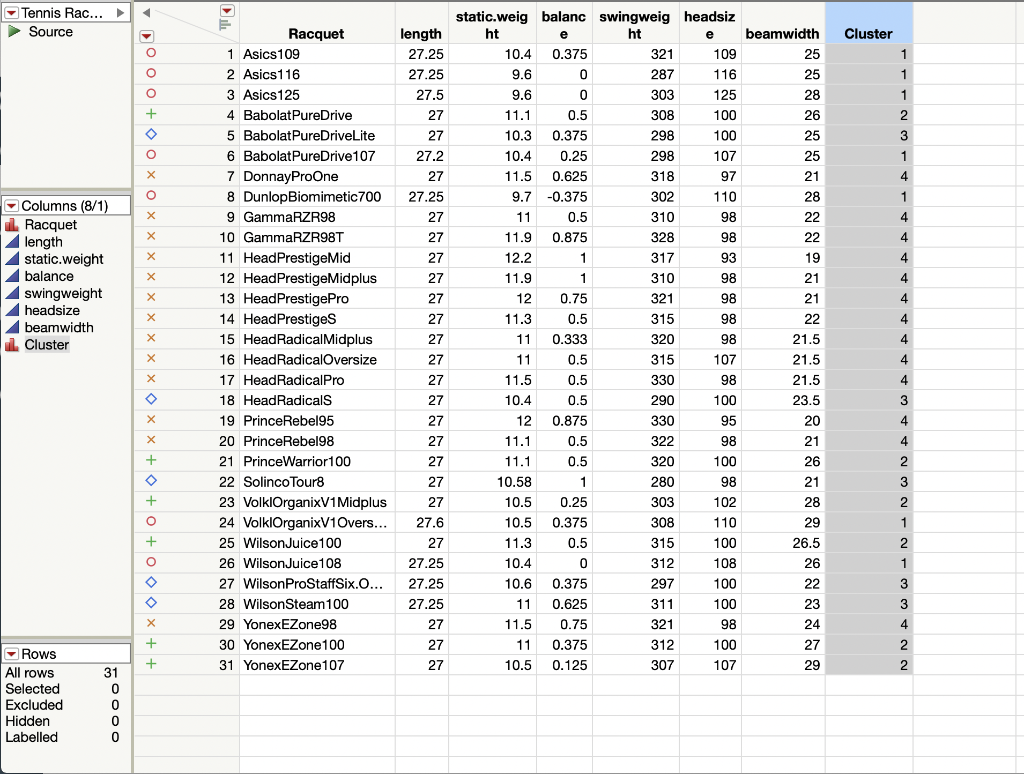Click the highlighted Cluster column header
The height and width of the screenshot is (774, 1024).
click(x=869, y=24)
